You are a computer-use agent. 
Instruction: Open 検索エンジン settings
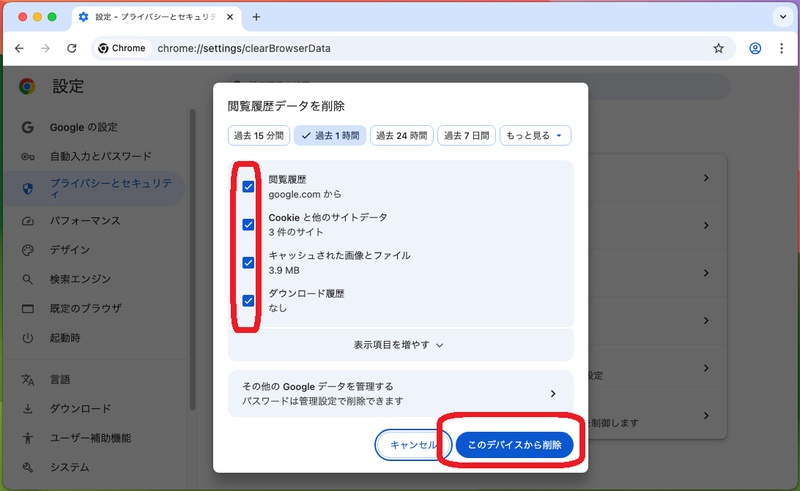point(80,279)
